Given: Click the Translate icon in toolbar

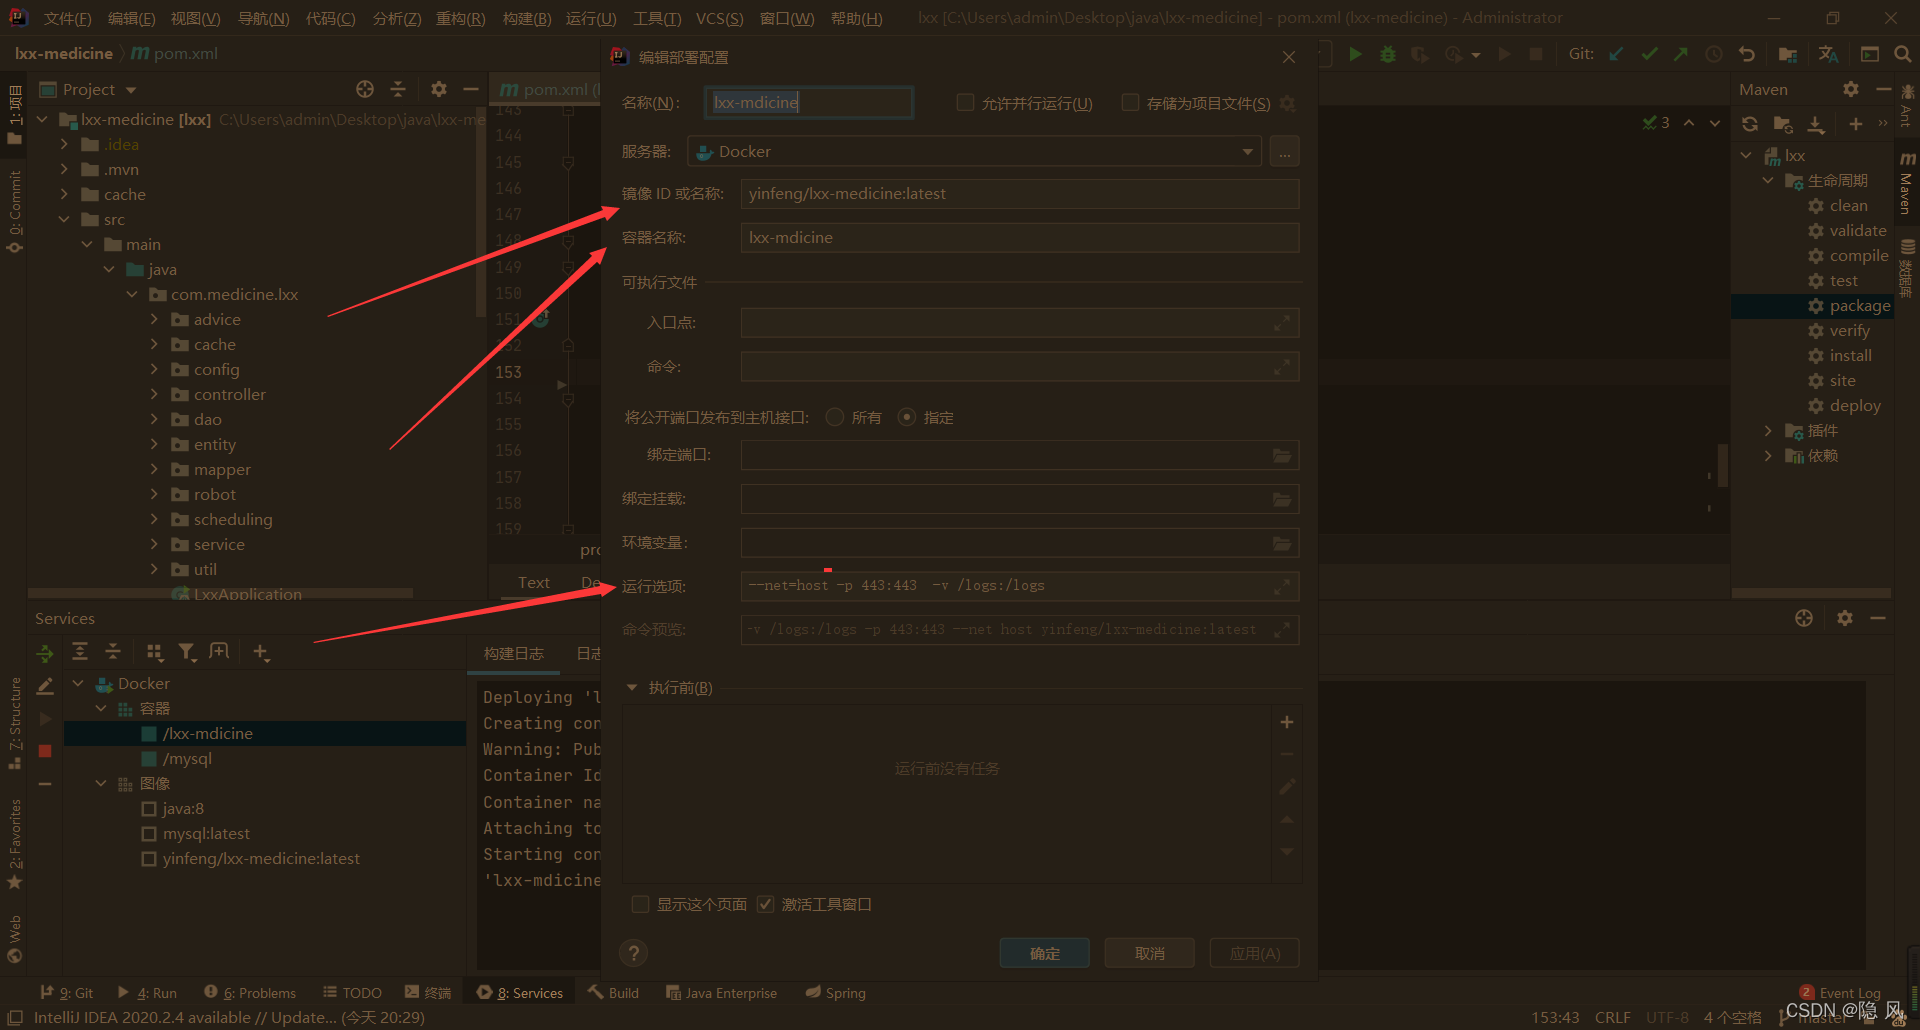Looking at the screenshot, I should click(1828, 54).
